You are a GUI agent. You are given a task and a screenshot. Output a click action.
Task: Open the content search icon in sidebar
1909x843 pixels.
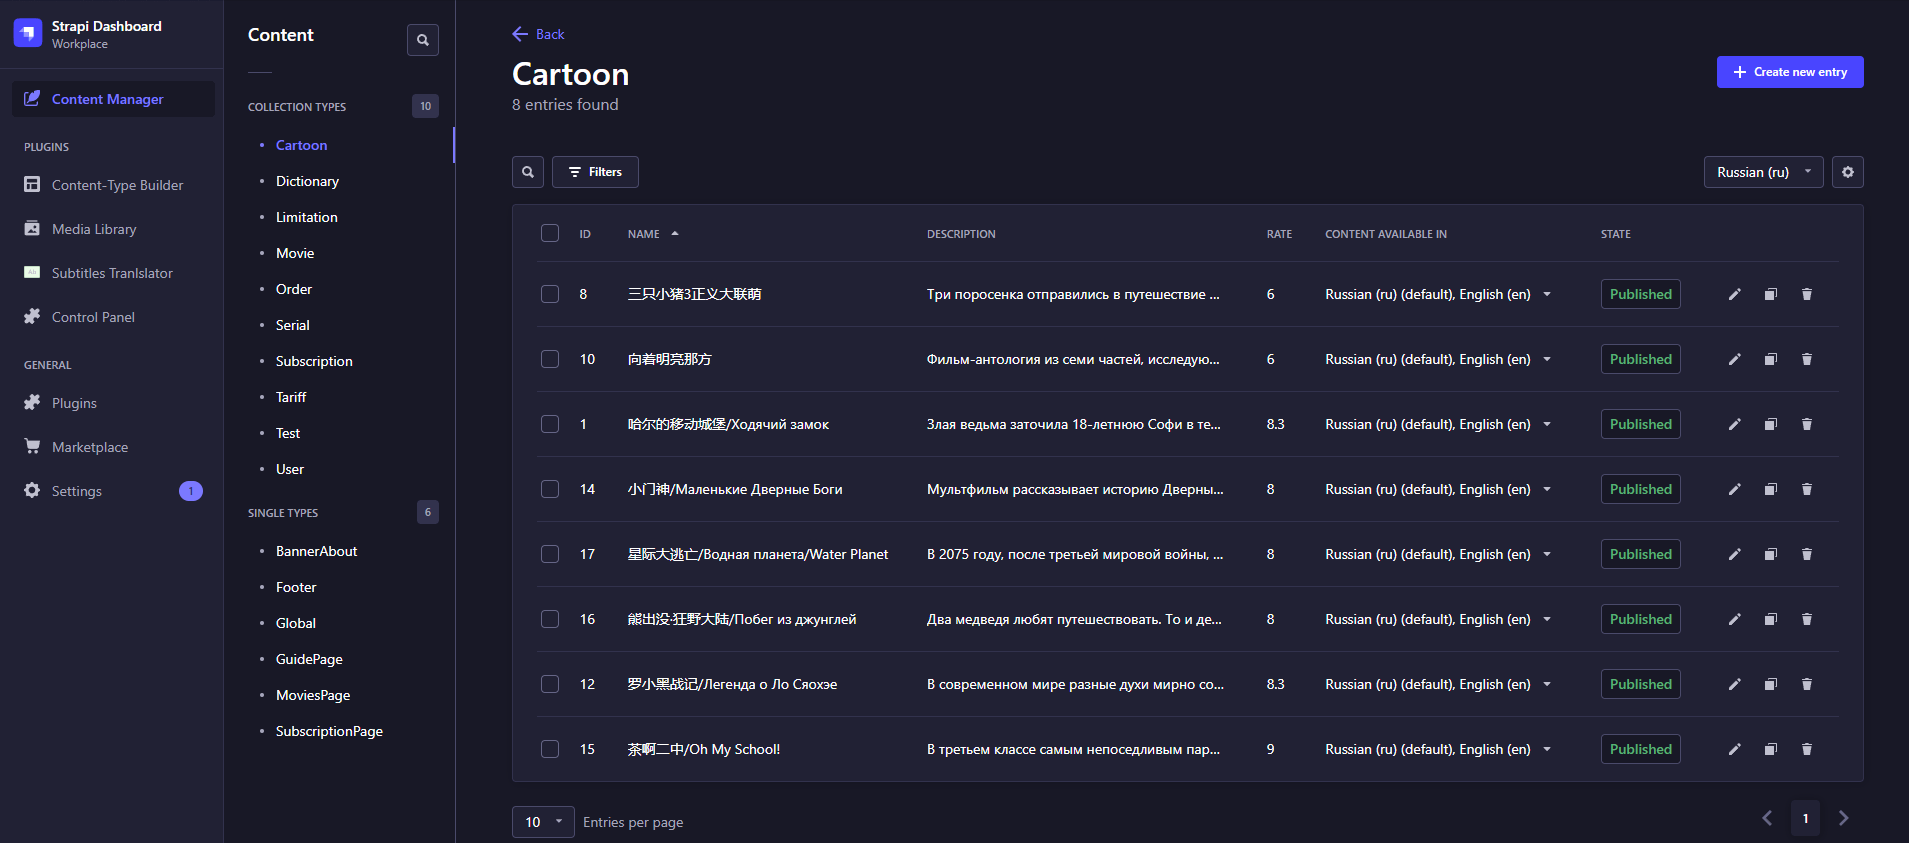(423, 40)
